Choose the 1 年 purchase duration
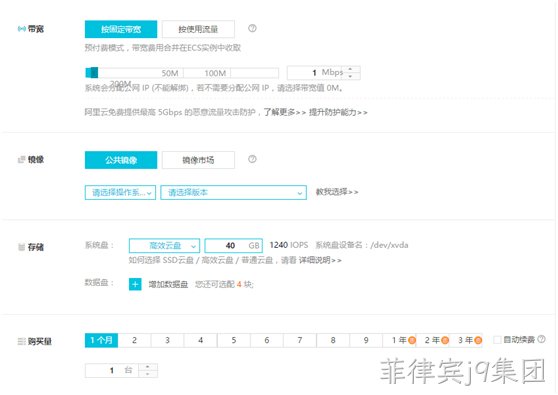558x395 pixels. pos(399,340)
